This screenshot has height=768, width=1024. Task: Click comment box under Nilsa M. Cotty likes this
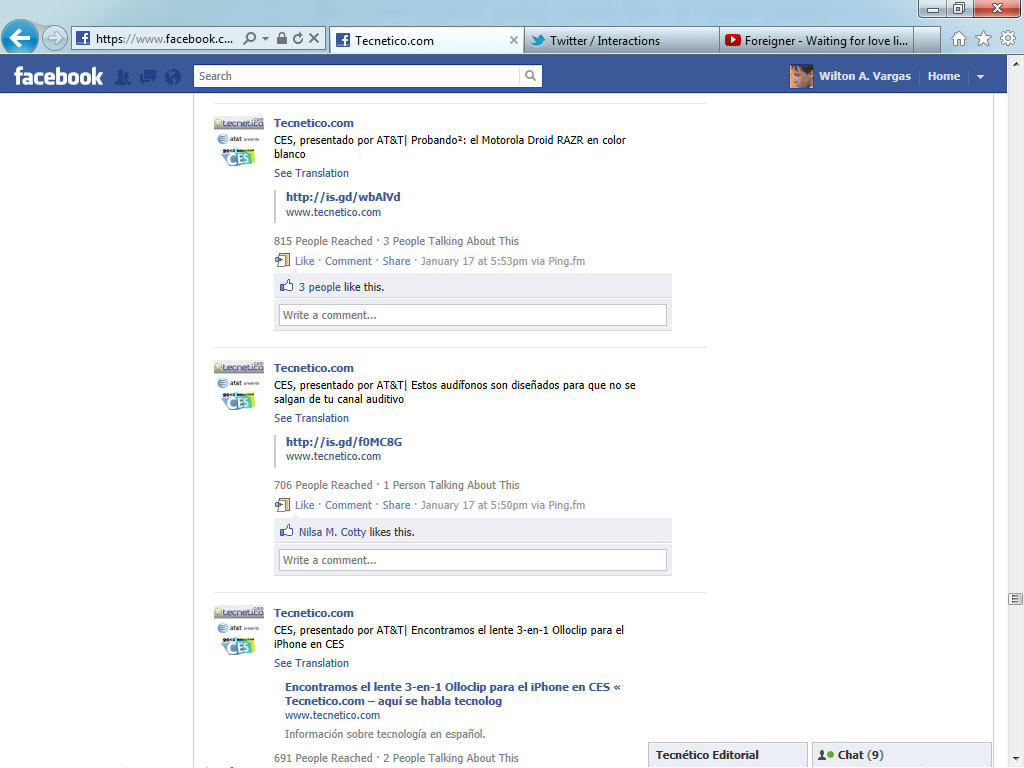coord(473,560)
